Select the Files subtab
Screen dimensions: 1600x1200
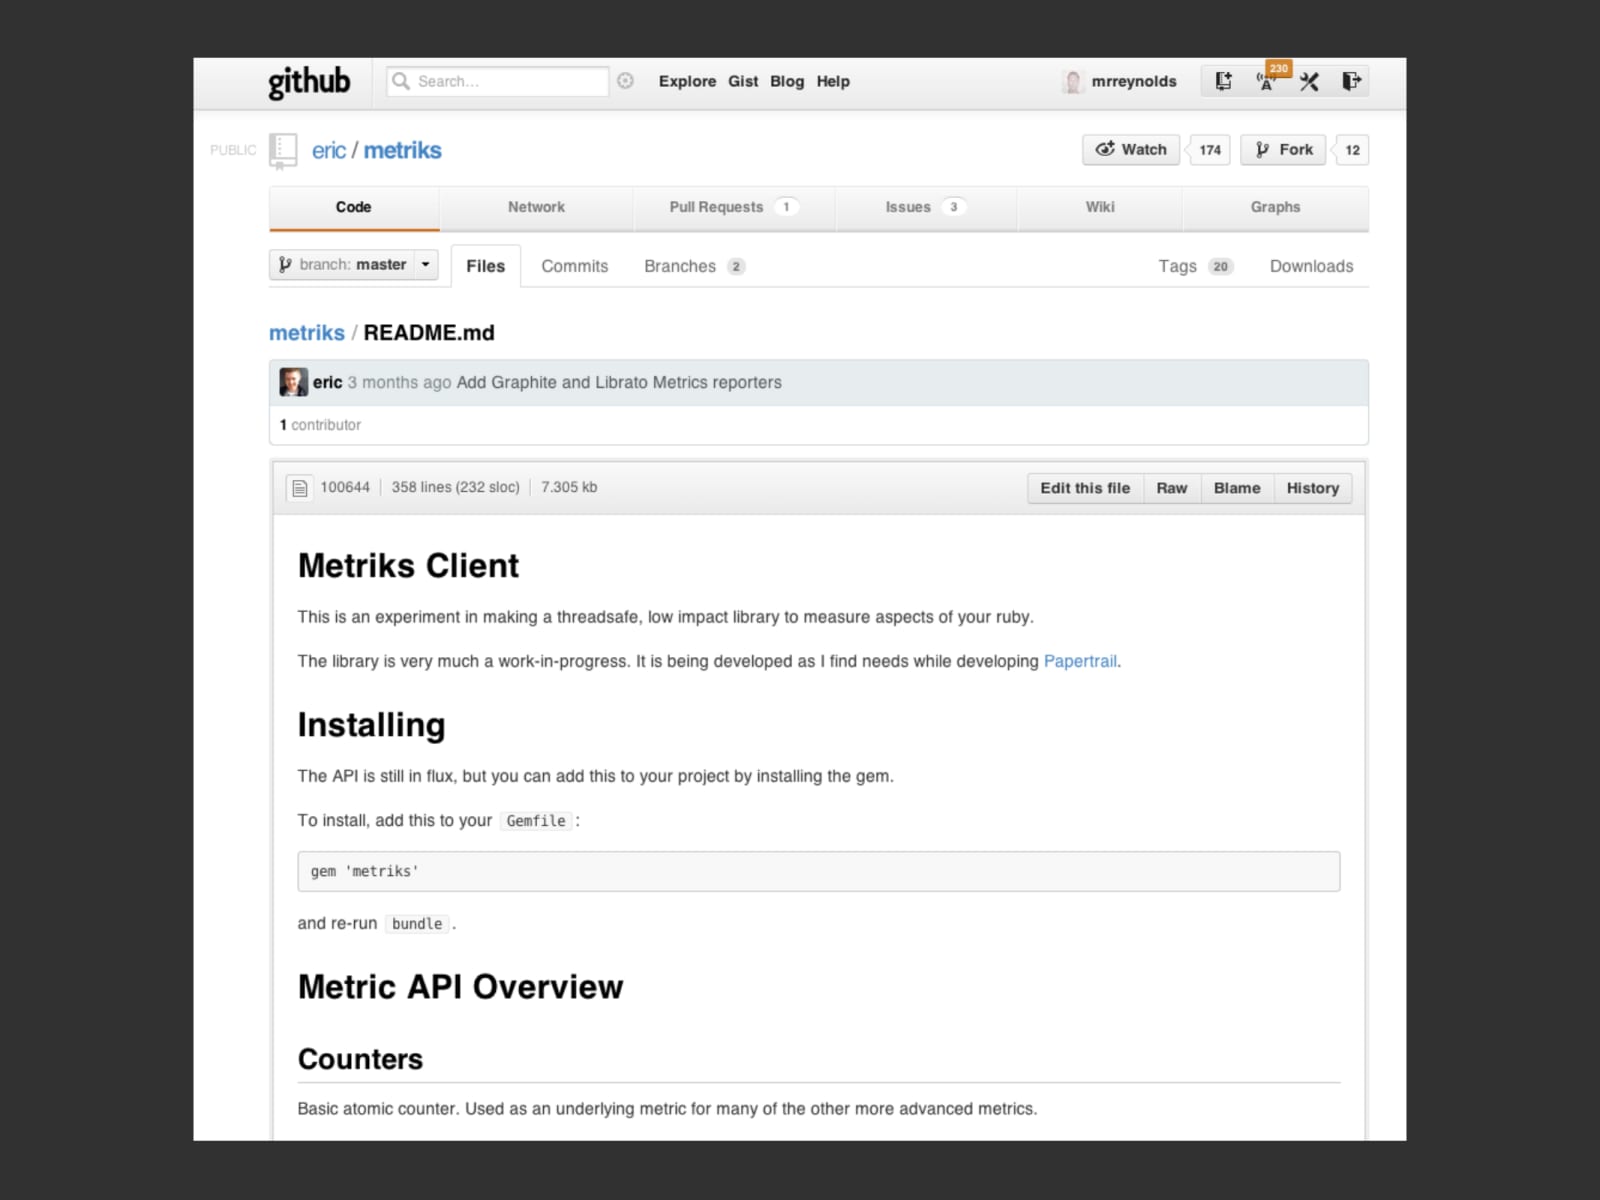coord(486,266)
